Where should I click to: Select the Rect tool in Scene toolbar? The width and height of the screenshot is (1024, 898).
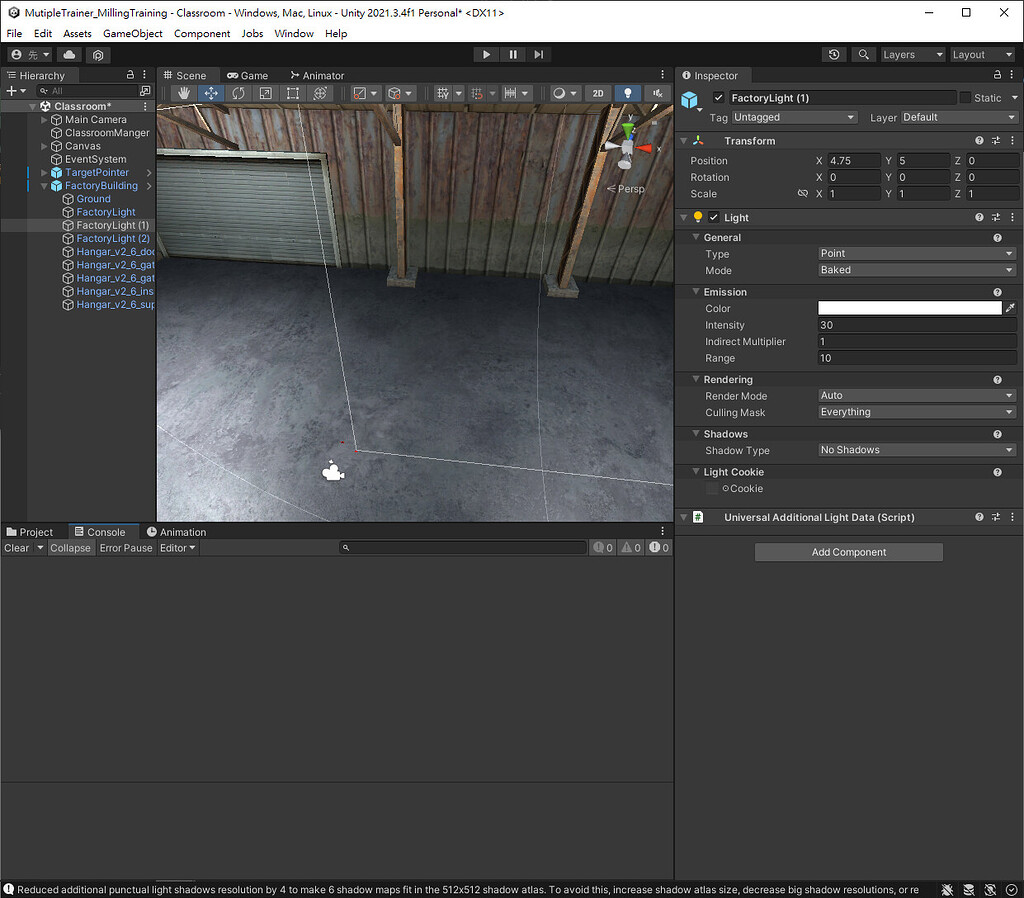click(x=292, y=93)
